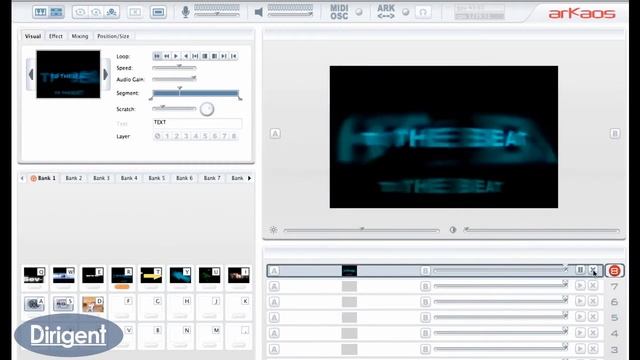The height and width of the screenshot is (360, 640).
Task: Assign visual to layer 8
Action: tap(234, 136)
